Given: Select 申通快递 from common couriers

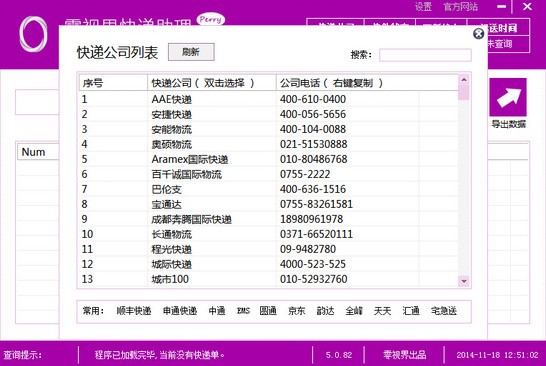Looking at the screenshot, I should 180,311.
